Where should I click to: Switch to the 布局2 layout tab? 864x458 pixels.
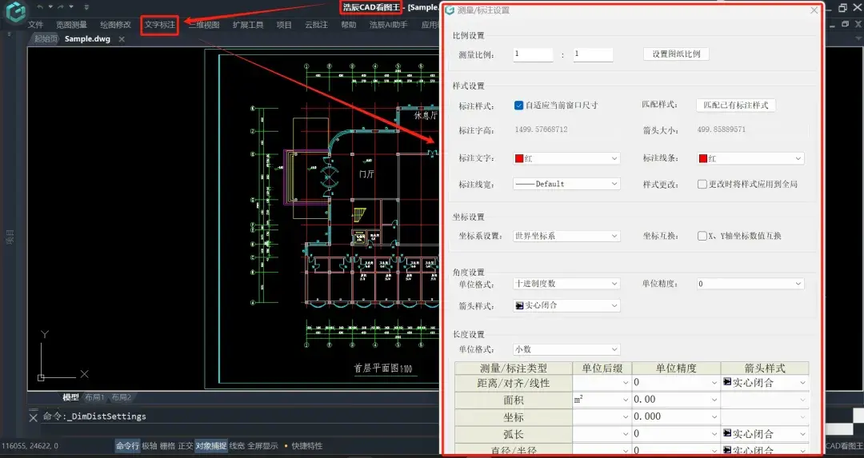pos(121,397)
